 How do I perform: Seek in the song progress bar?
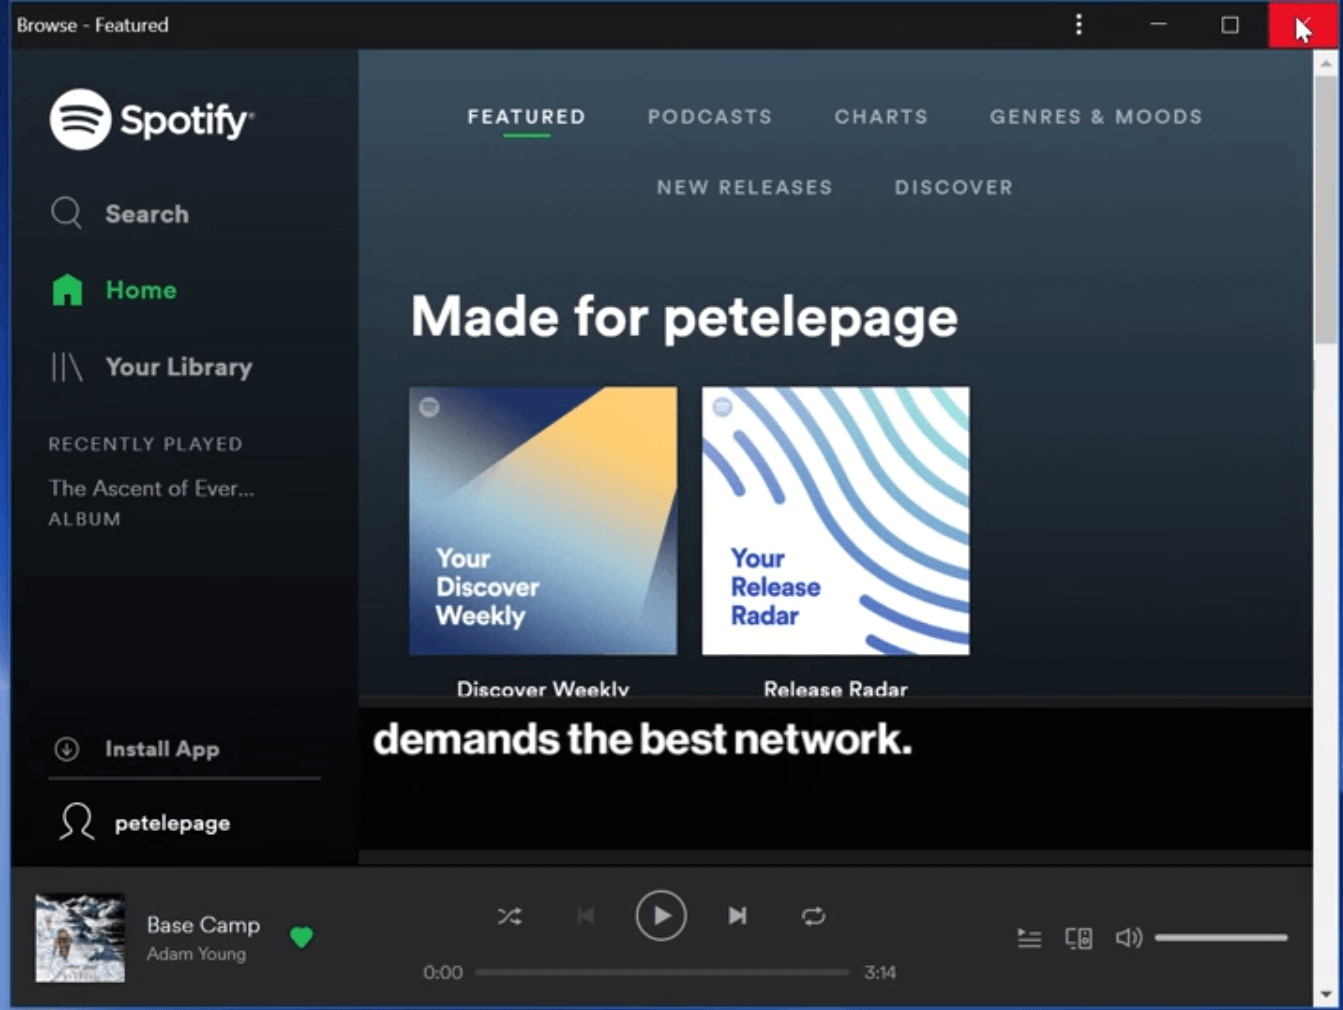(661, 972)
